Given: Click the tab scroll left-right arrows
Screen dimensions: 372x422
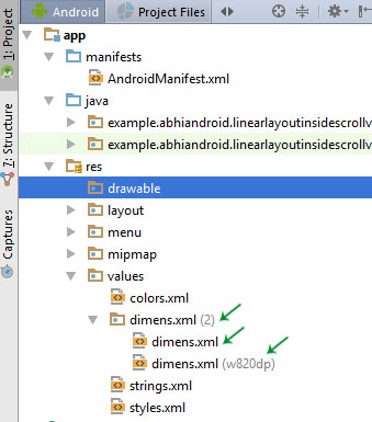Looking at the screenshot, I should pyautogui.click(x=227, y=12).
